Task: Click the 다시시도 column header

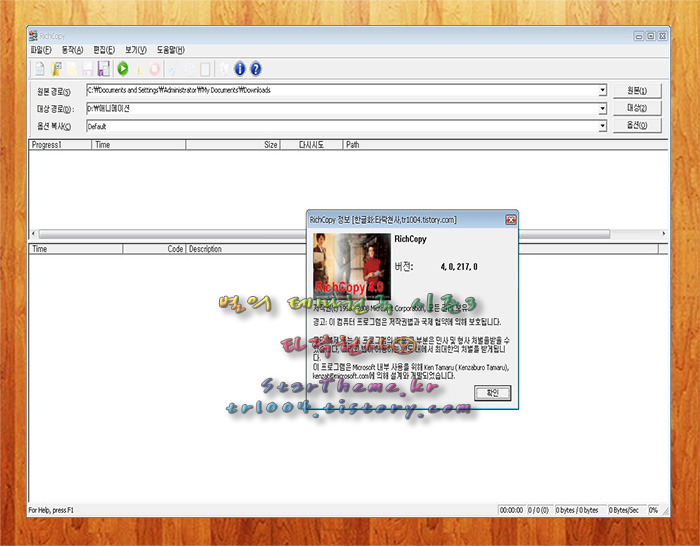Action: coord(312,145)
